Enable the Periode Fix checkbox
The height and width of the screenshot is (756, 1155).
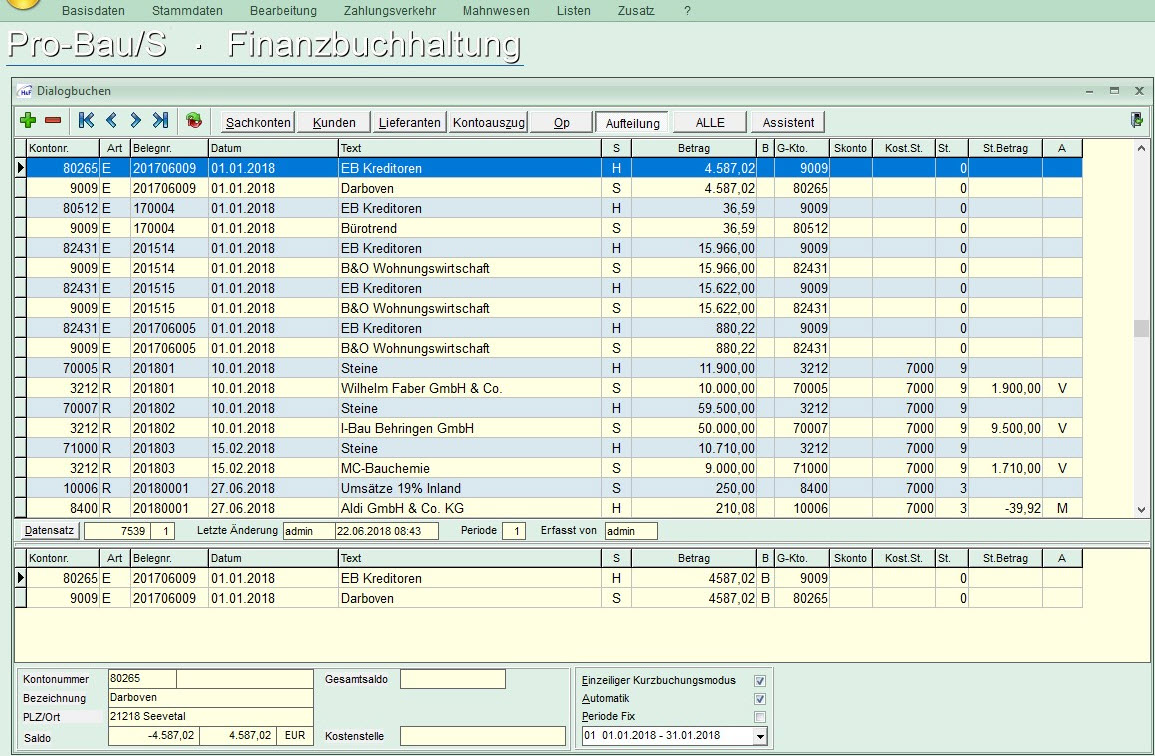pyautogui.click(x=760, y=717)
